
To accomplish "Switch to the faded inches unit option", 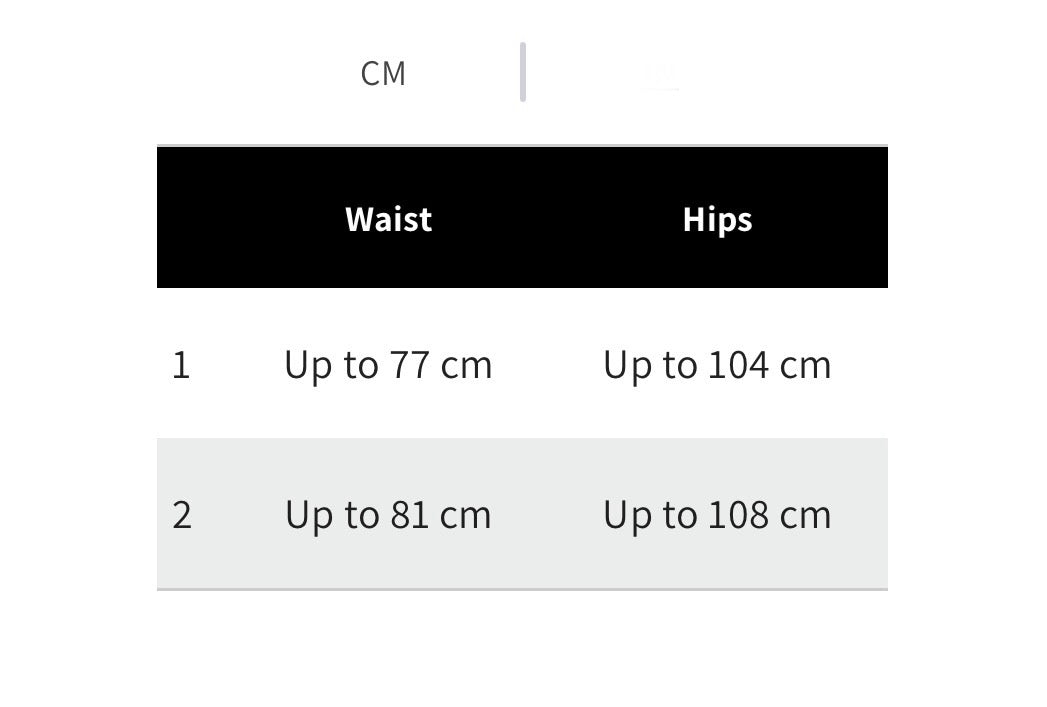I will (660, 73).
